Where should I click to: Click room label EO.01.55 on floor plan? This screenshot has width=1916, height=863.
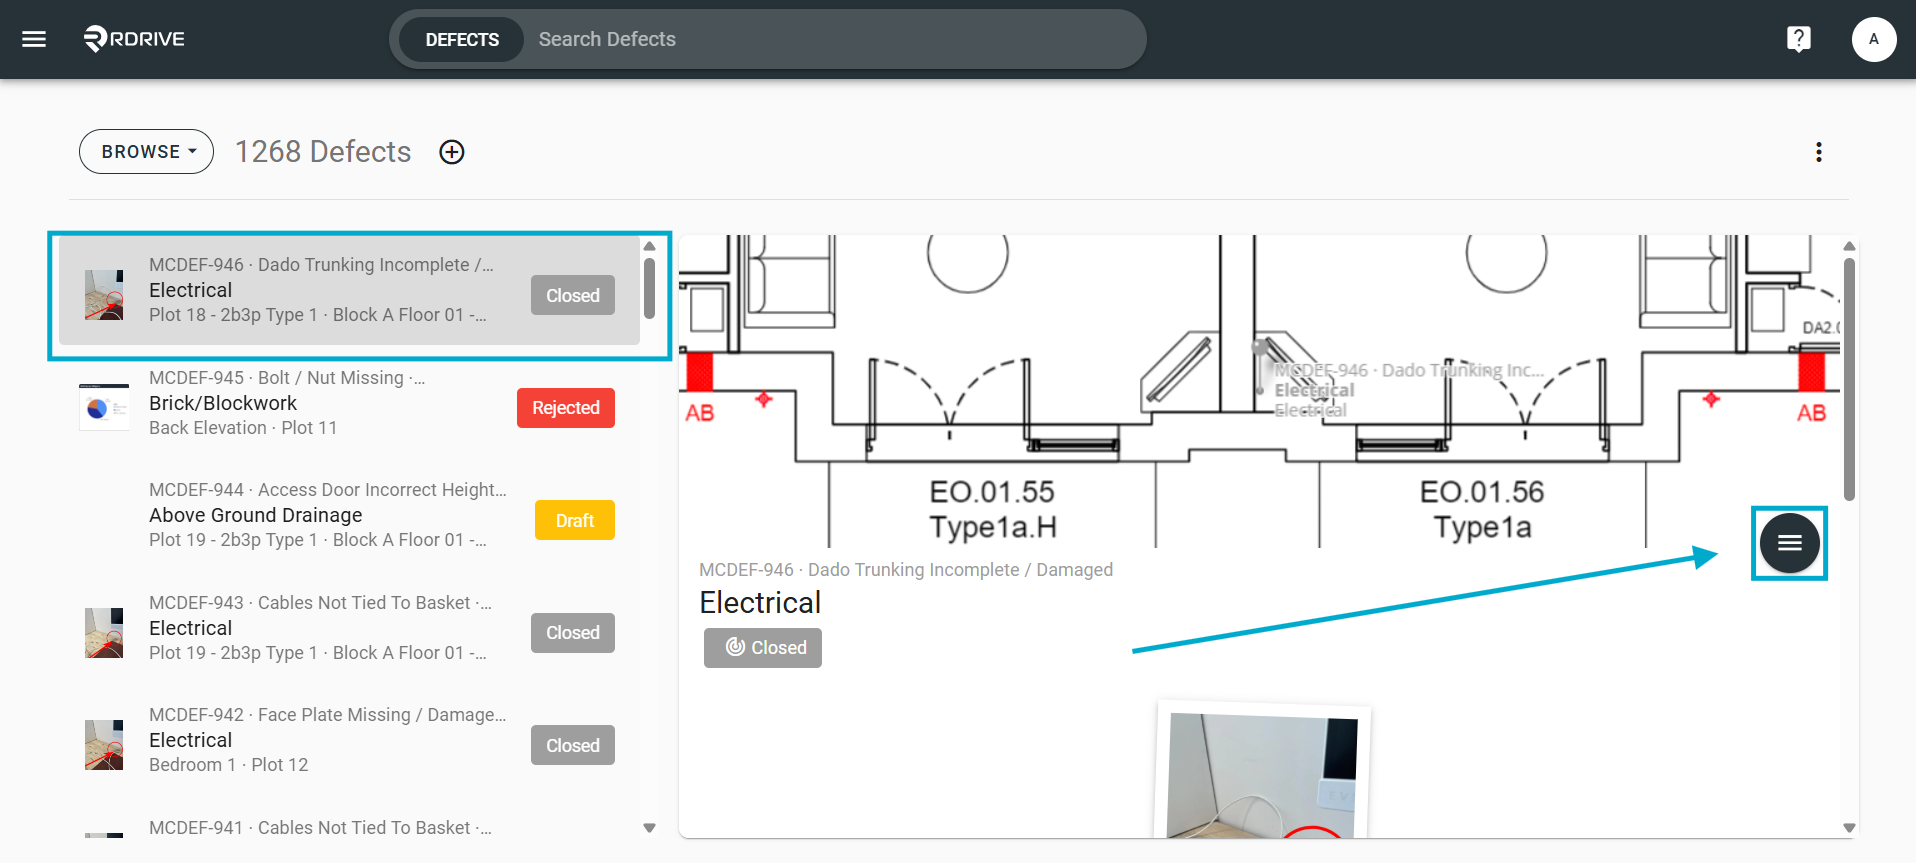992,492
